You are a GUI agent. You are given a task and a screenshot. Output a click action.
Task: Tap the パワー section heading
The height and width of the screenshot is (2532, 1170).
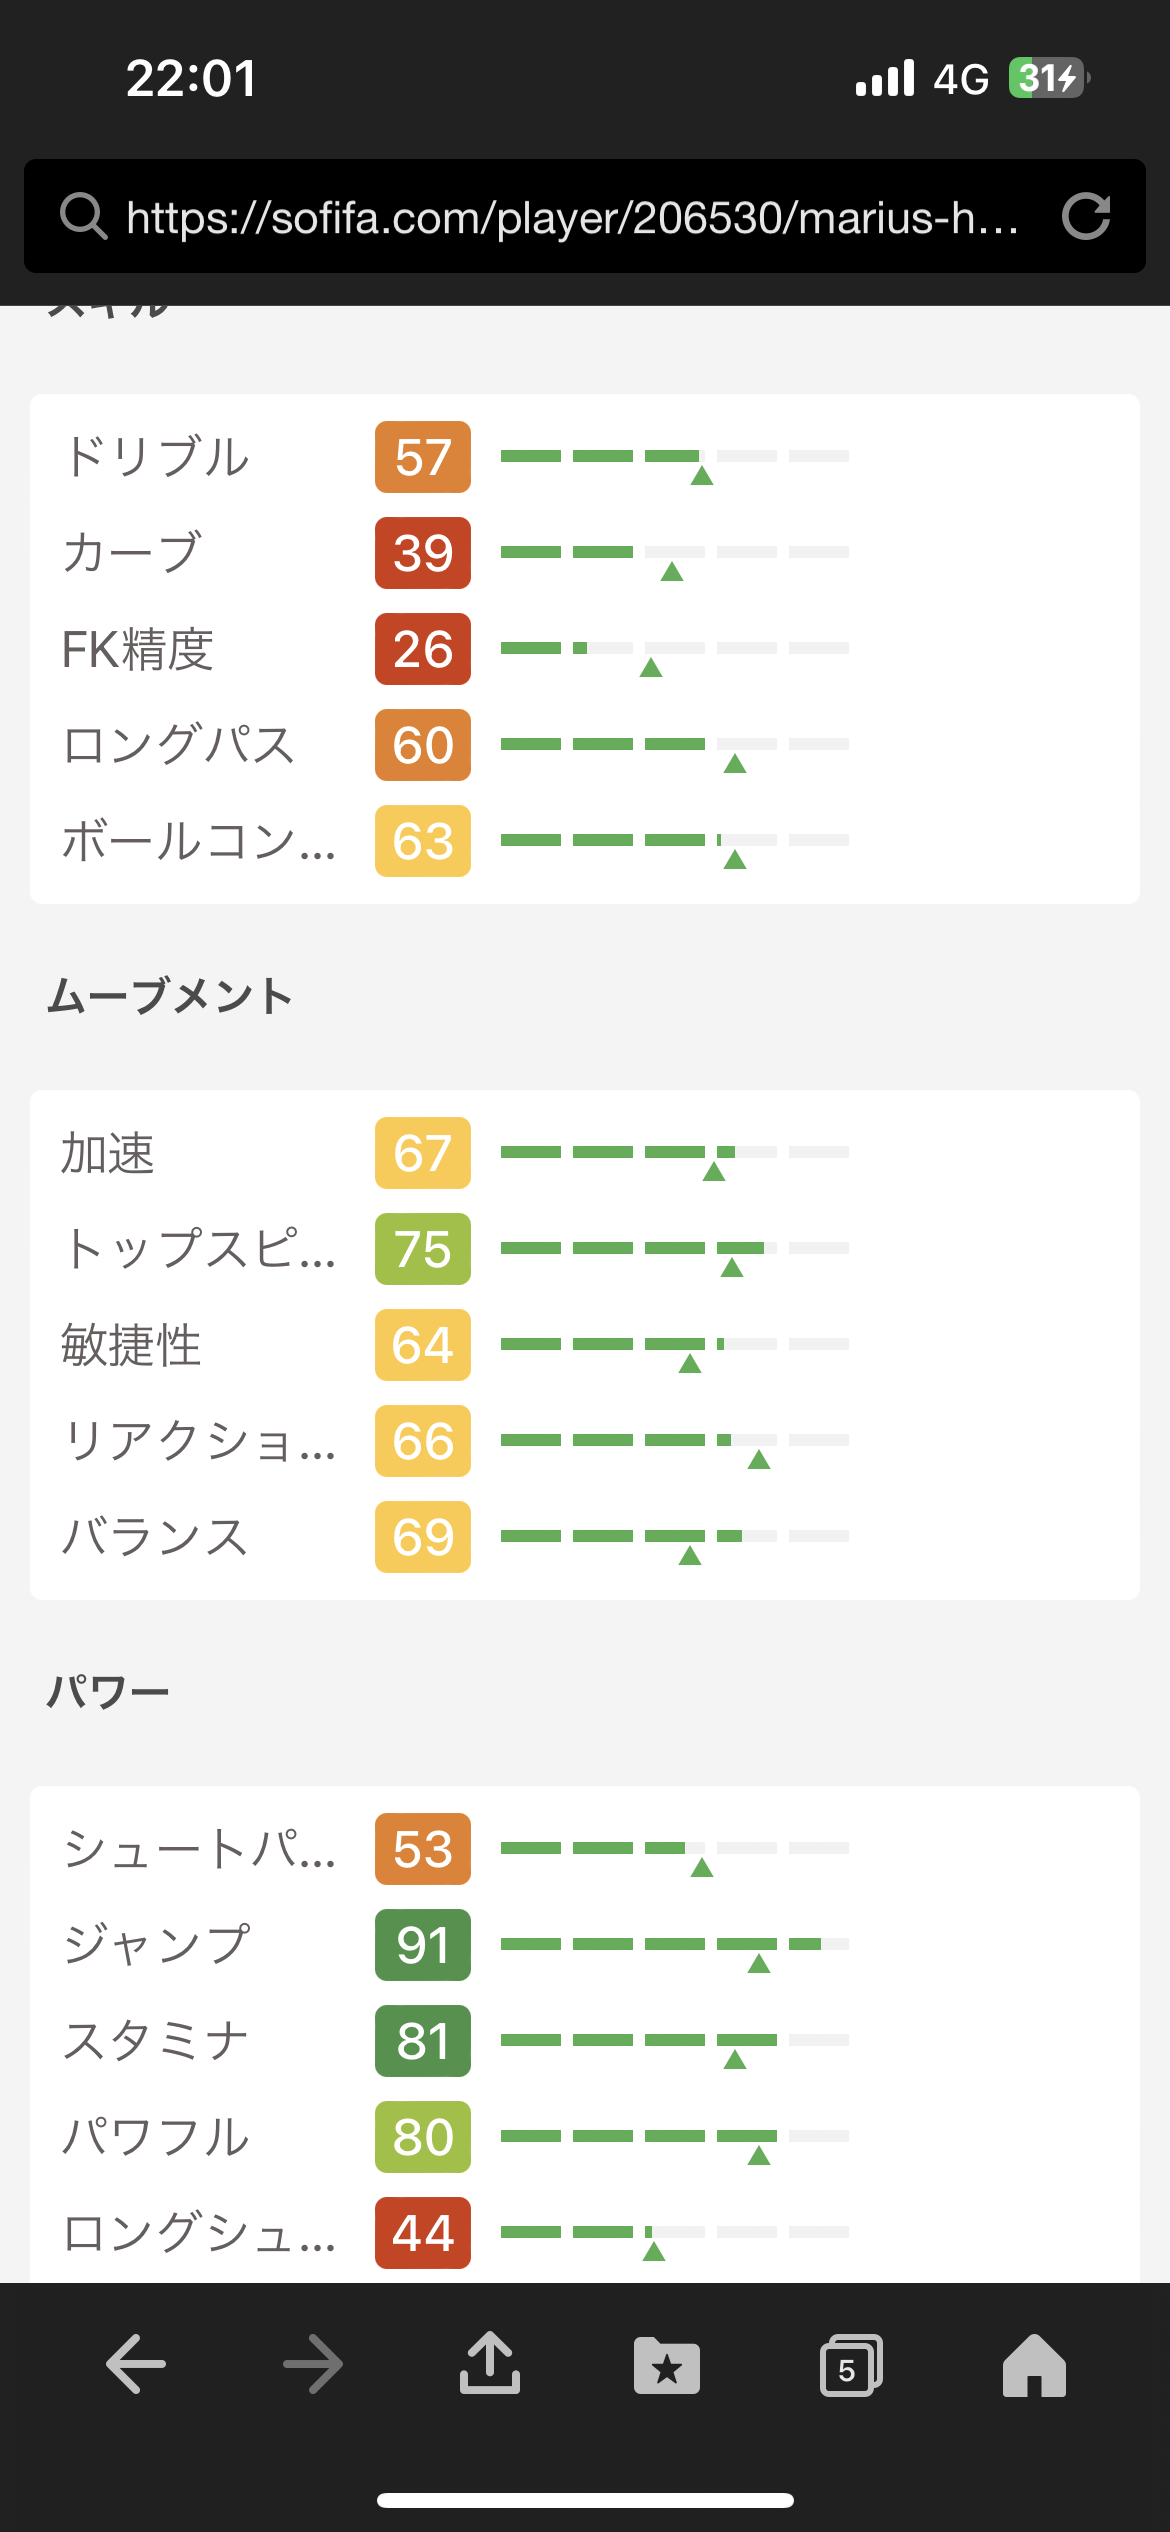pyautogui.click(x=108, y=1693)
